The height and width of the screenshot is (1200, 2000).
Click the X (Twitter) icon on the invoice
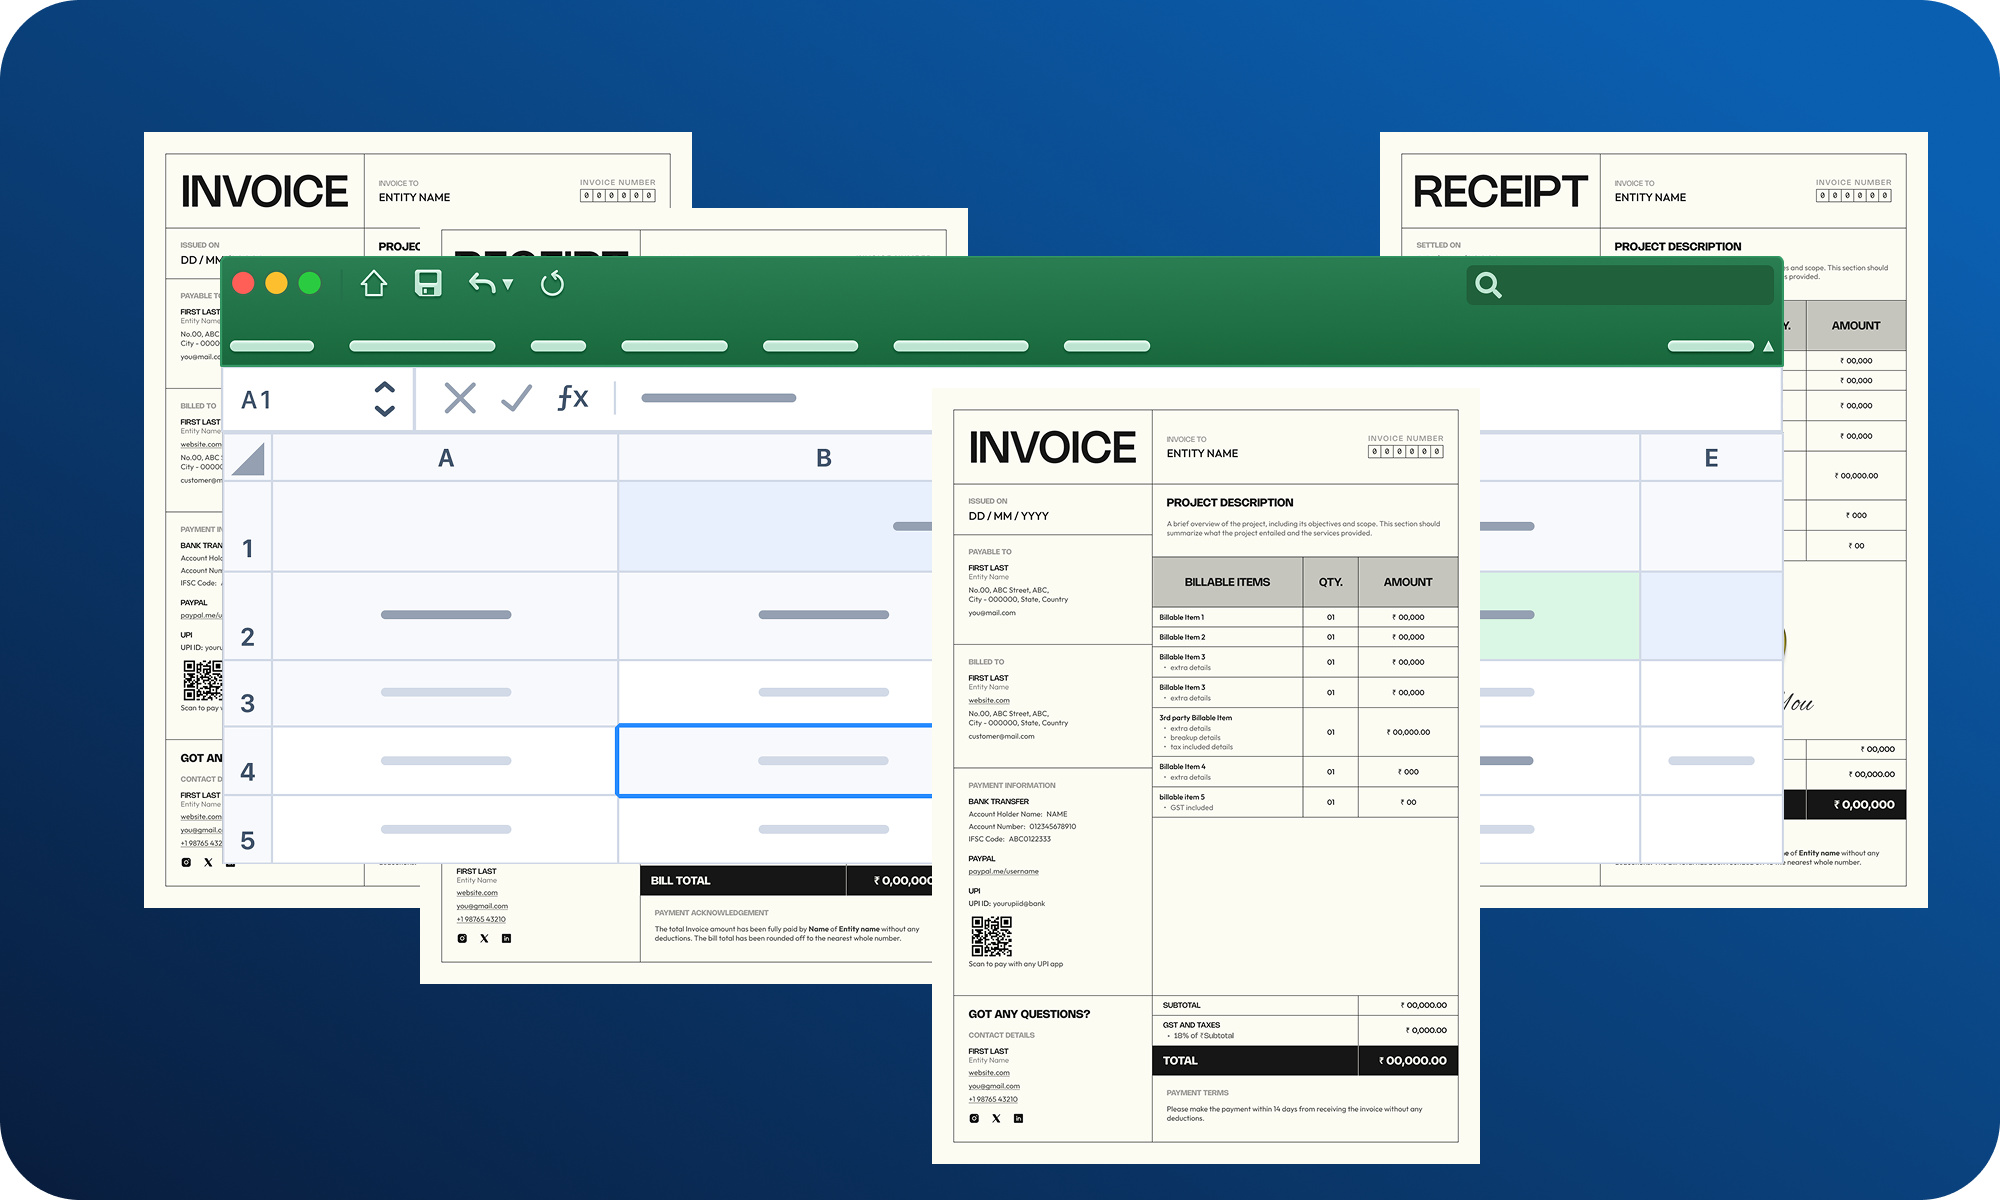995,1118
